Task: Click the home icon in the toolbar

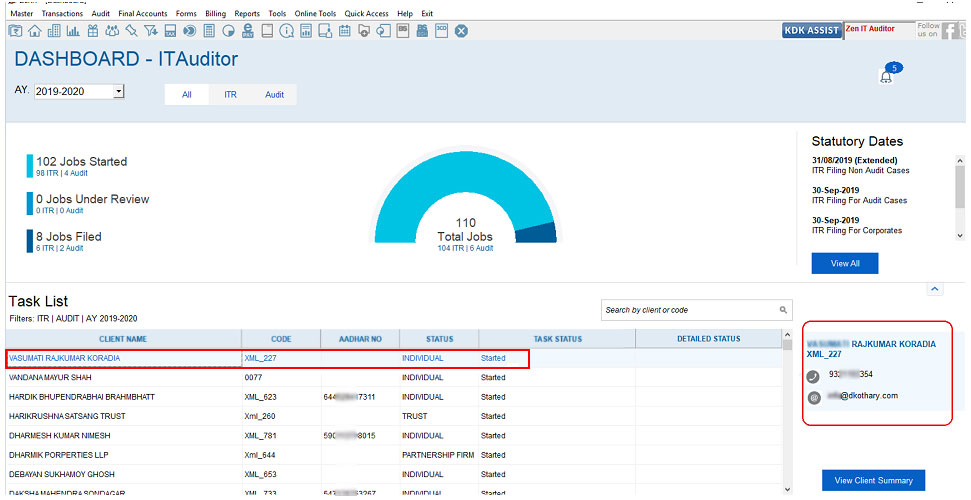Action: click(x=35, y=31)
